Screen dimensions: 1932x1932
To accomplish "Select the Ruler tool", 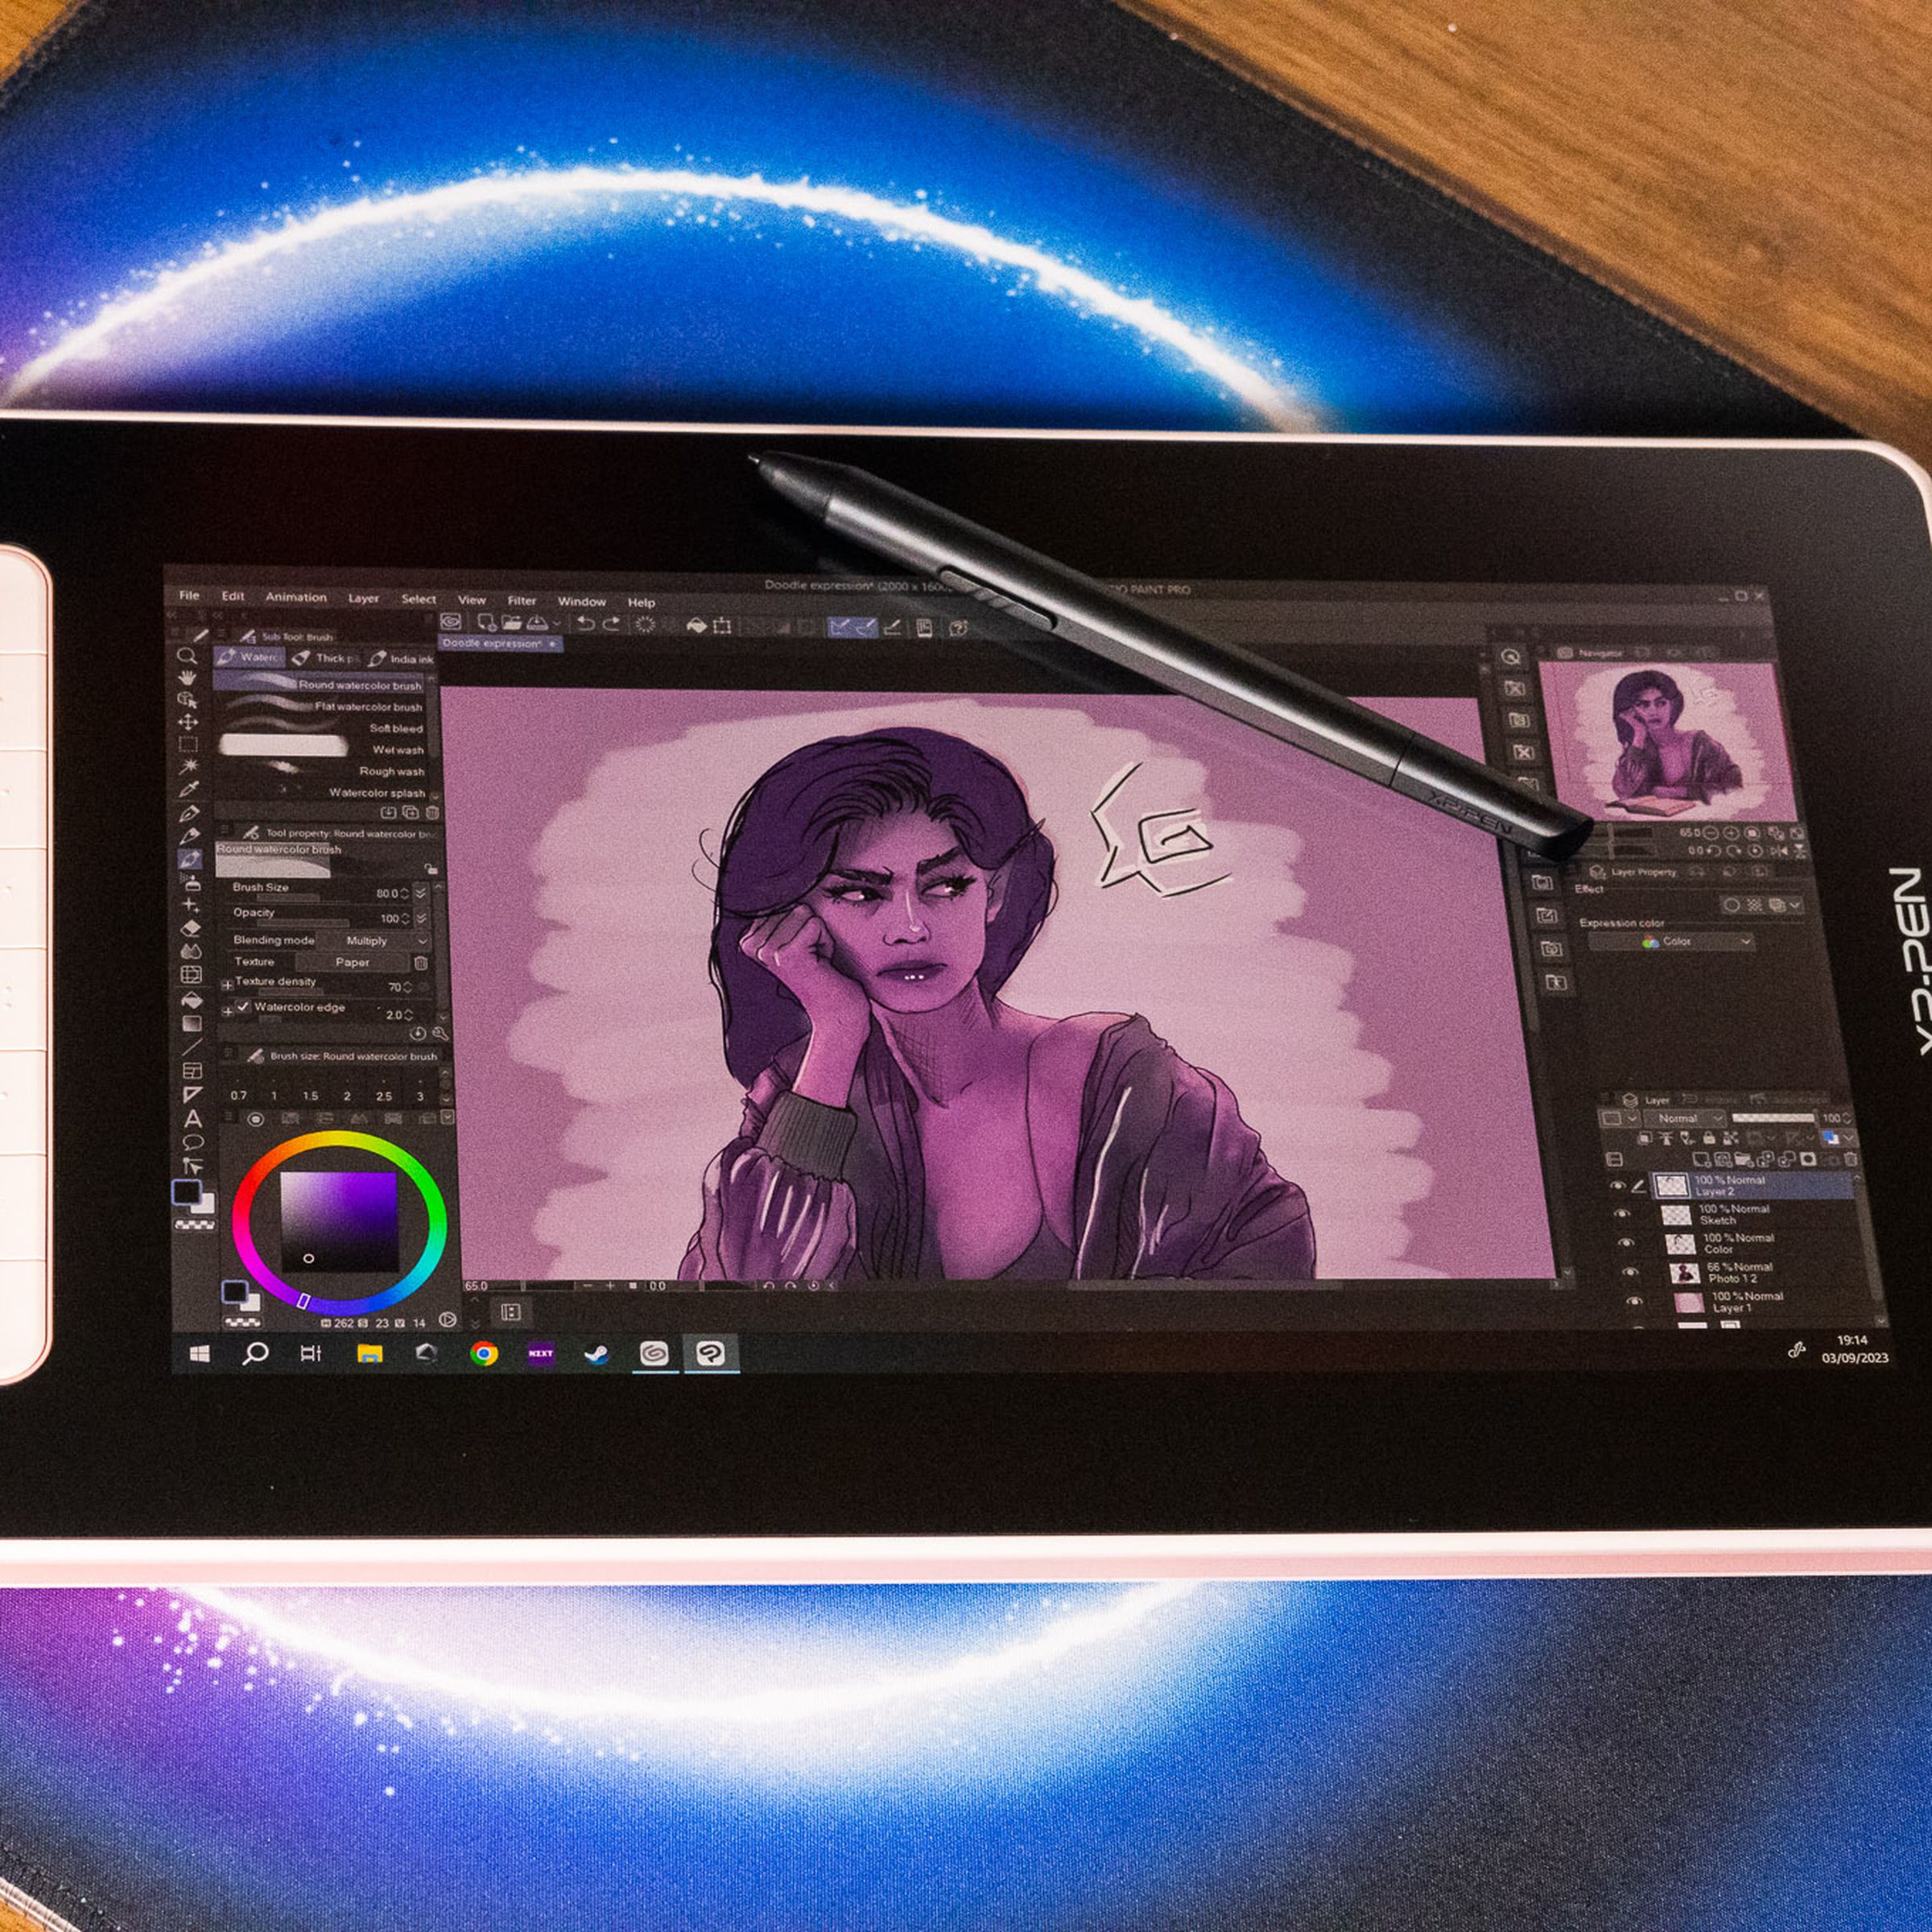I will coord(193,1093).
